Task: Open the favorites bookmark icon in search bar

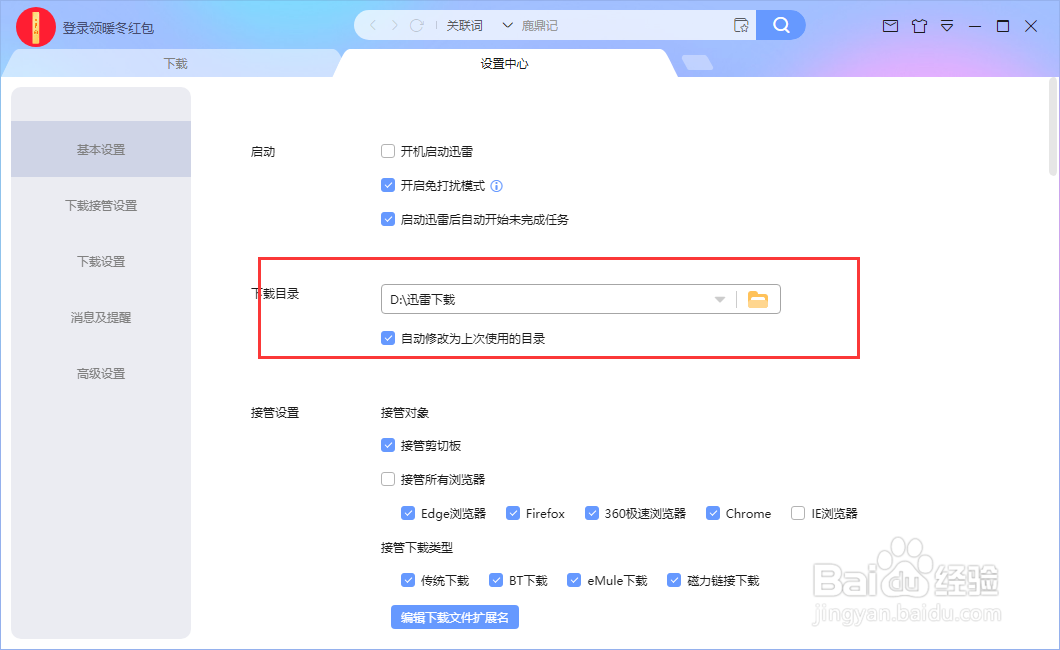Action: point(741,26)
